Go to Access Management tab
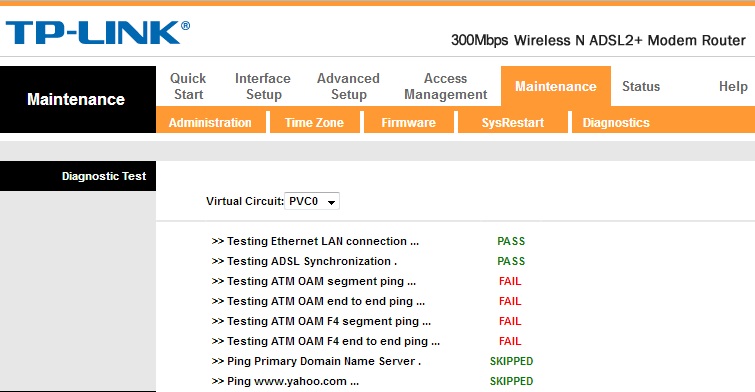Viewport: 755px width, 392px height. coord(445,86)
